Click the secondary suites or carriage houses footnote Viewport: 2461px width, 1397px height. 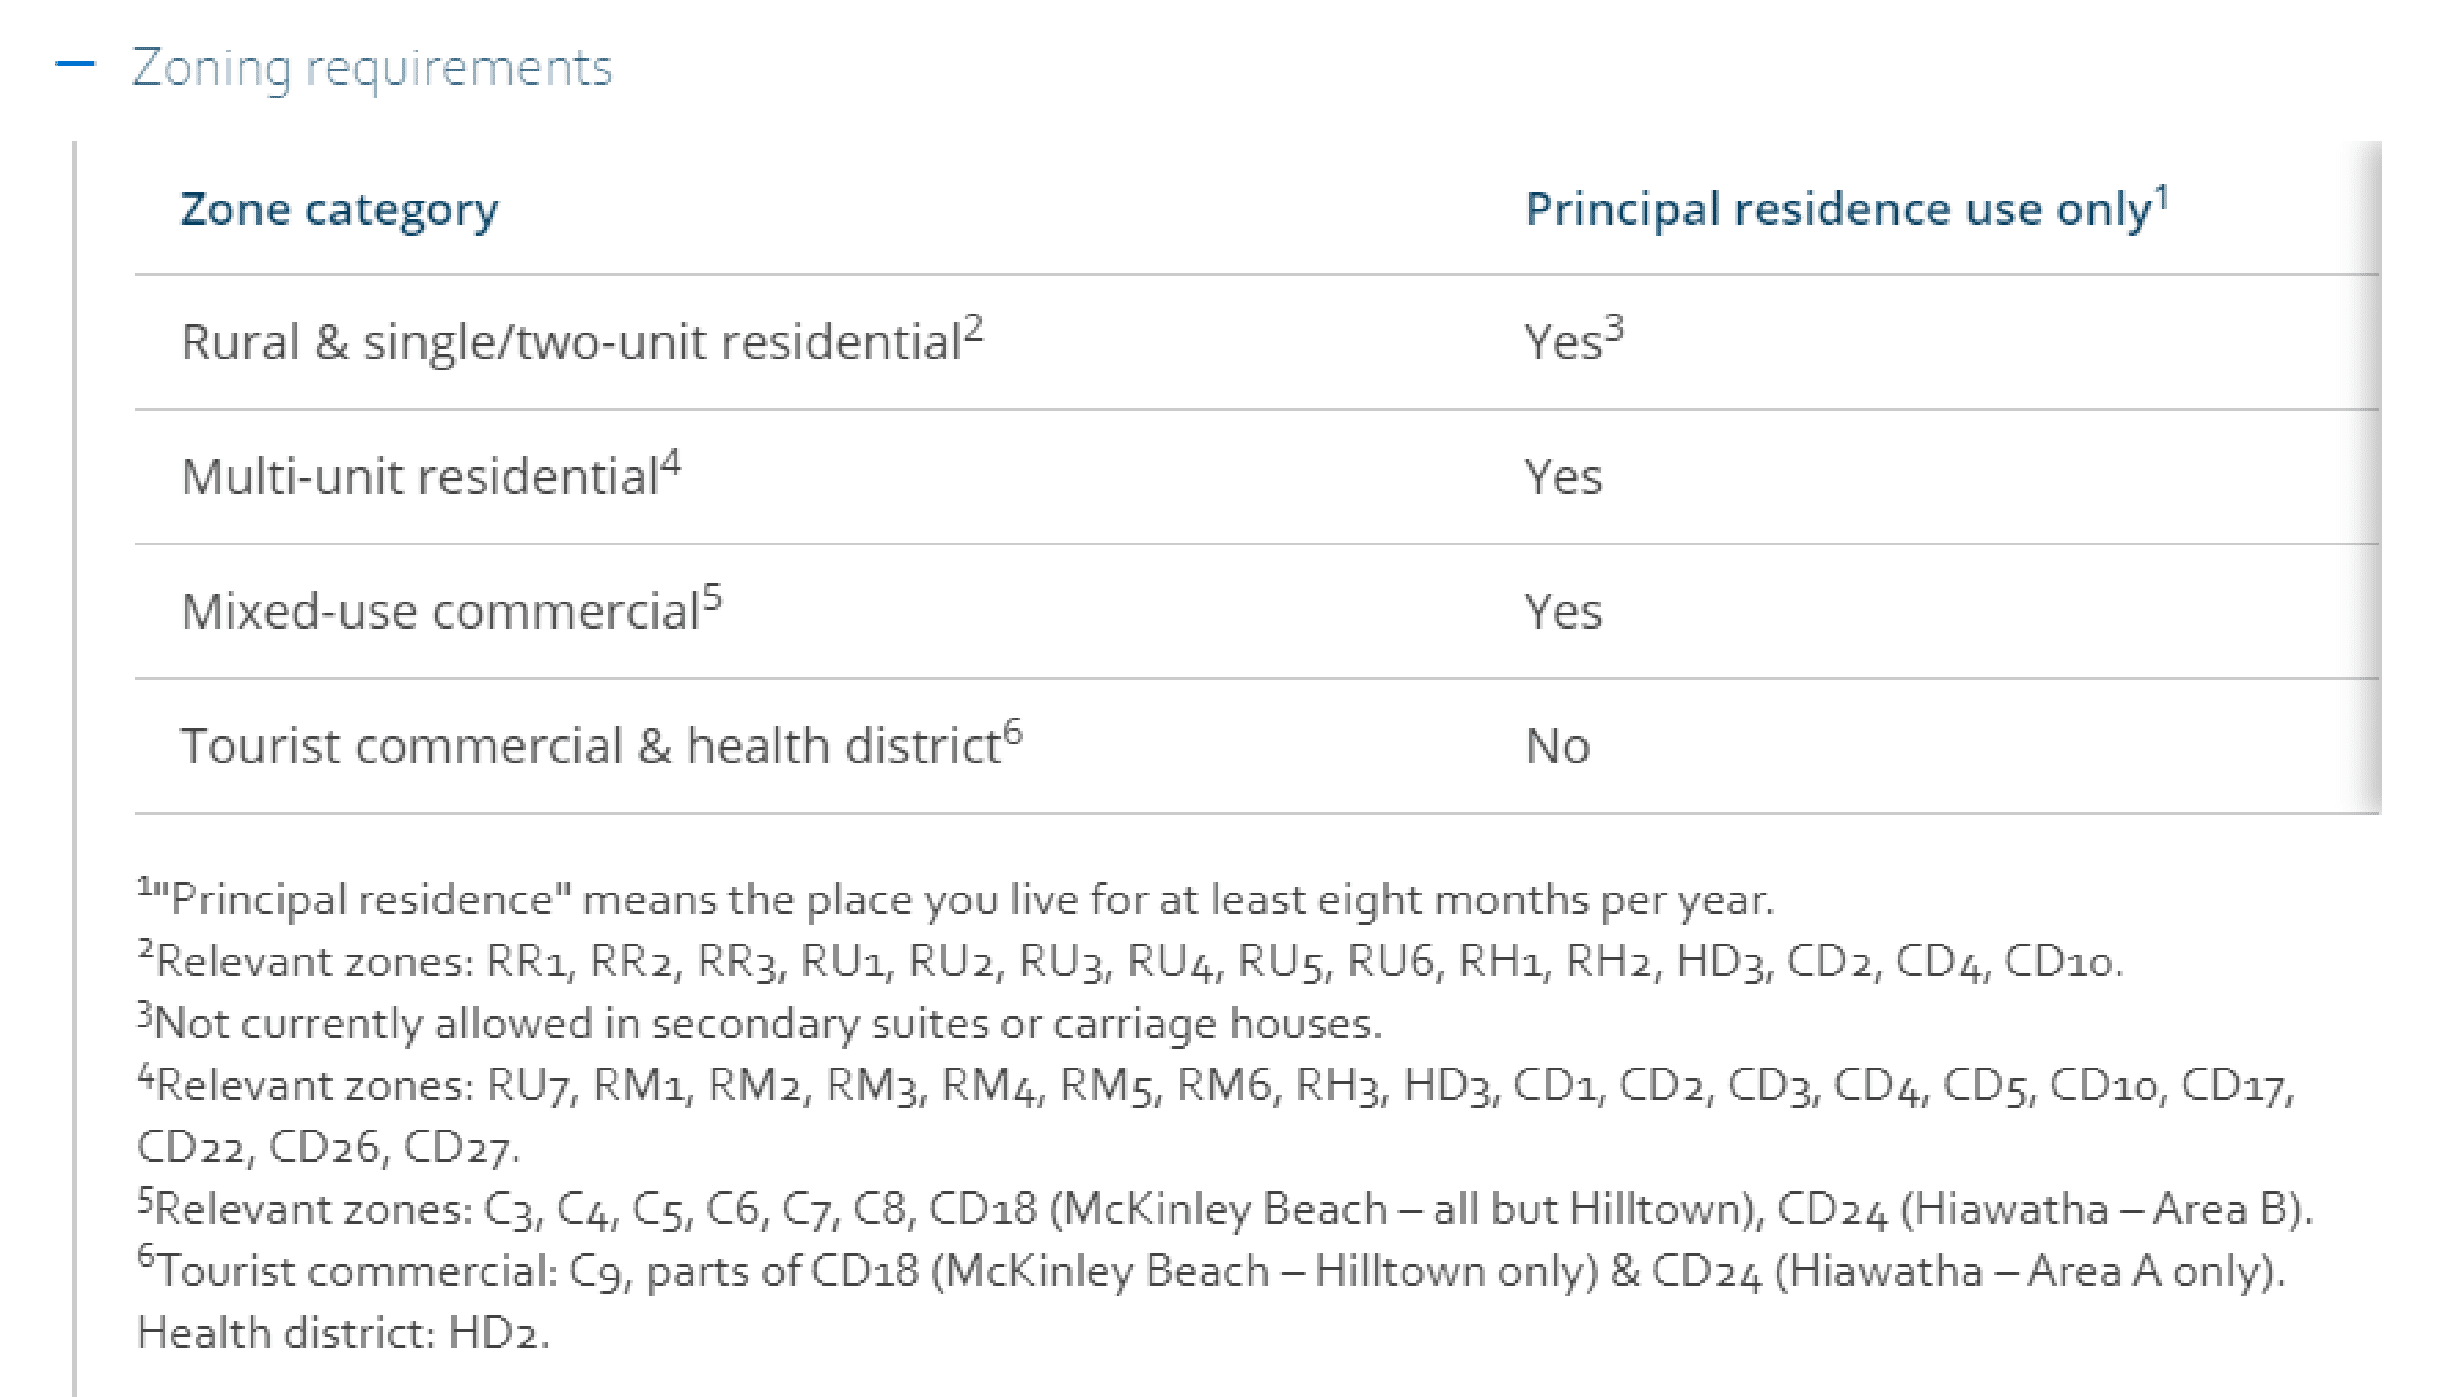click(760, 1023)
